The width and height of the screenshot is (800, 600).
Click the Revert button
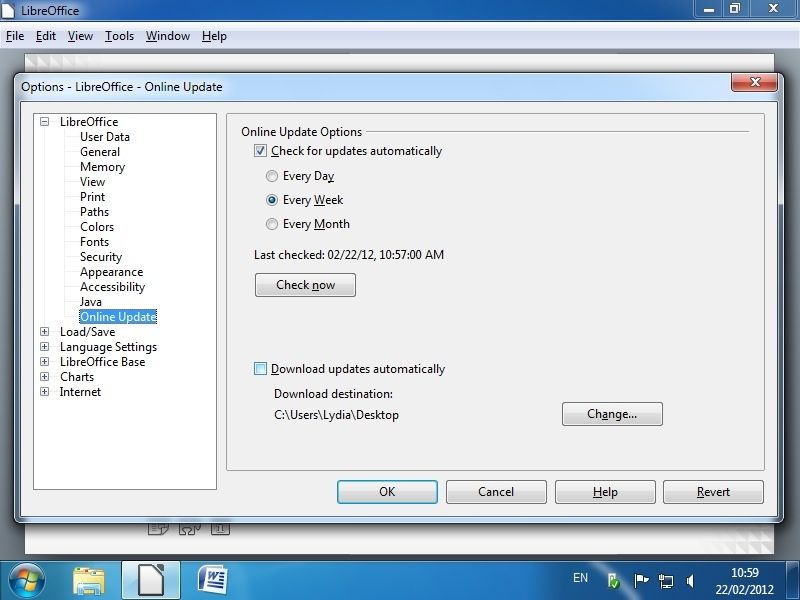713,492
